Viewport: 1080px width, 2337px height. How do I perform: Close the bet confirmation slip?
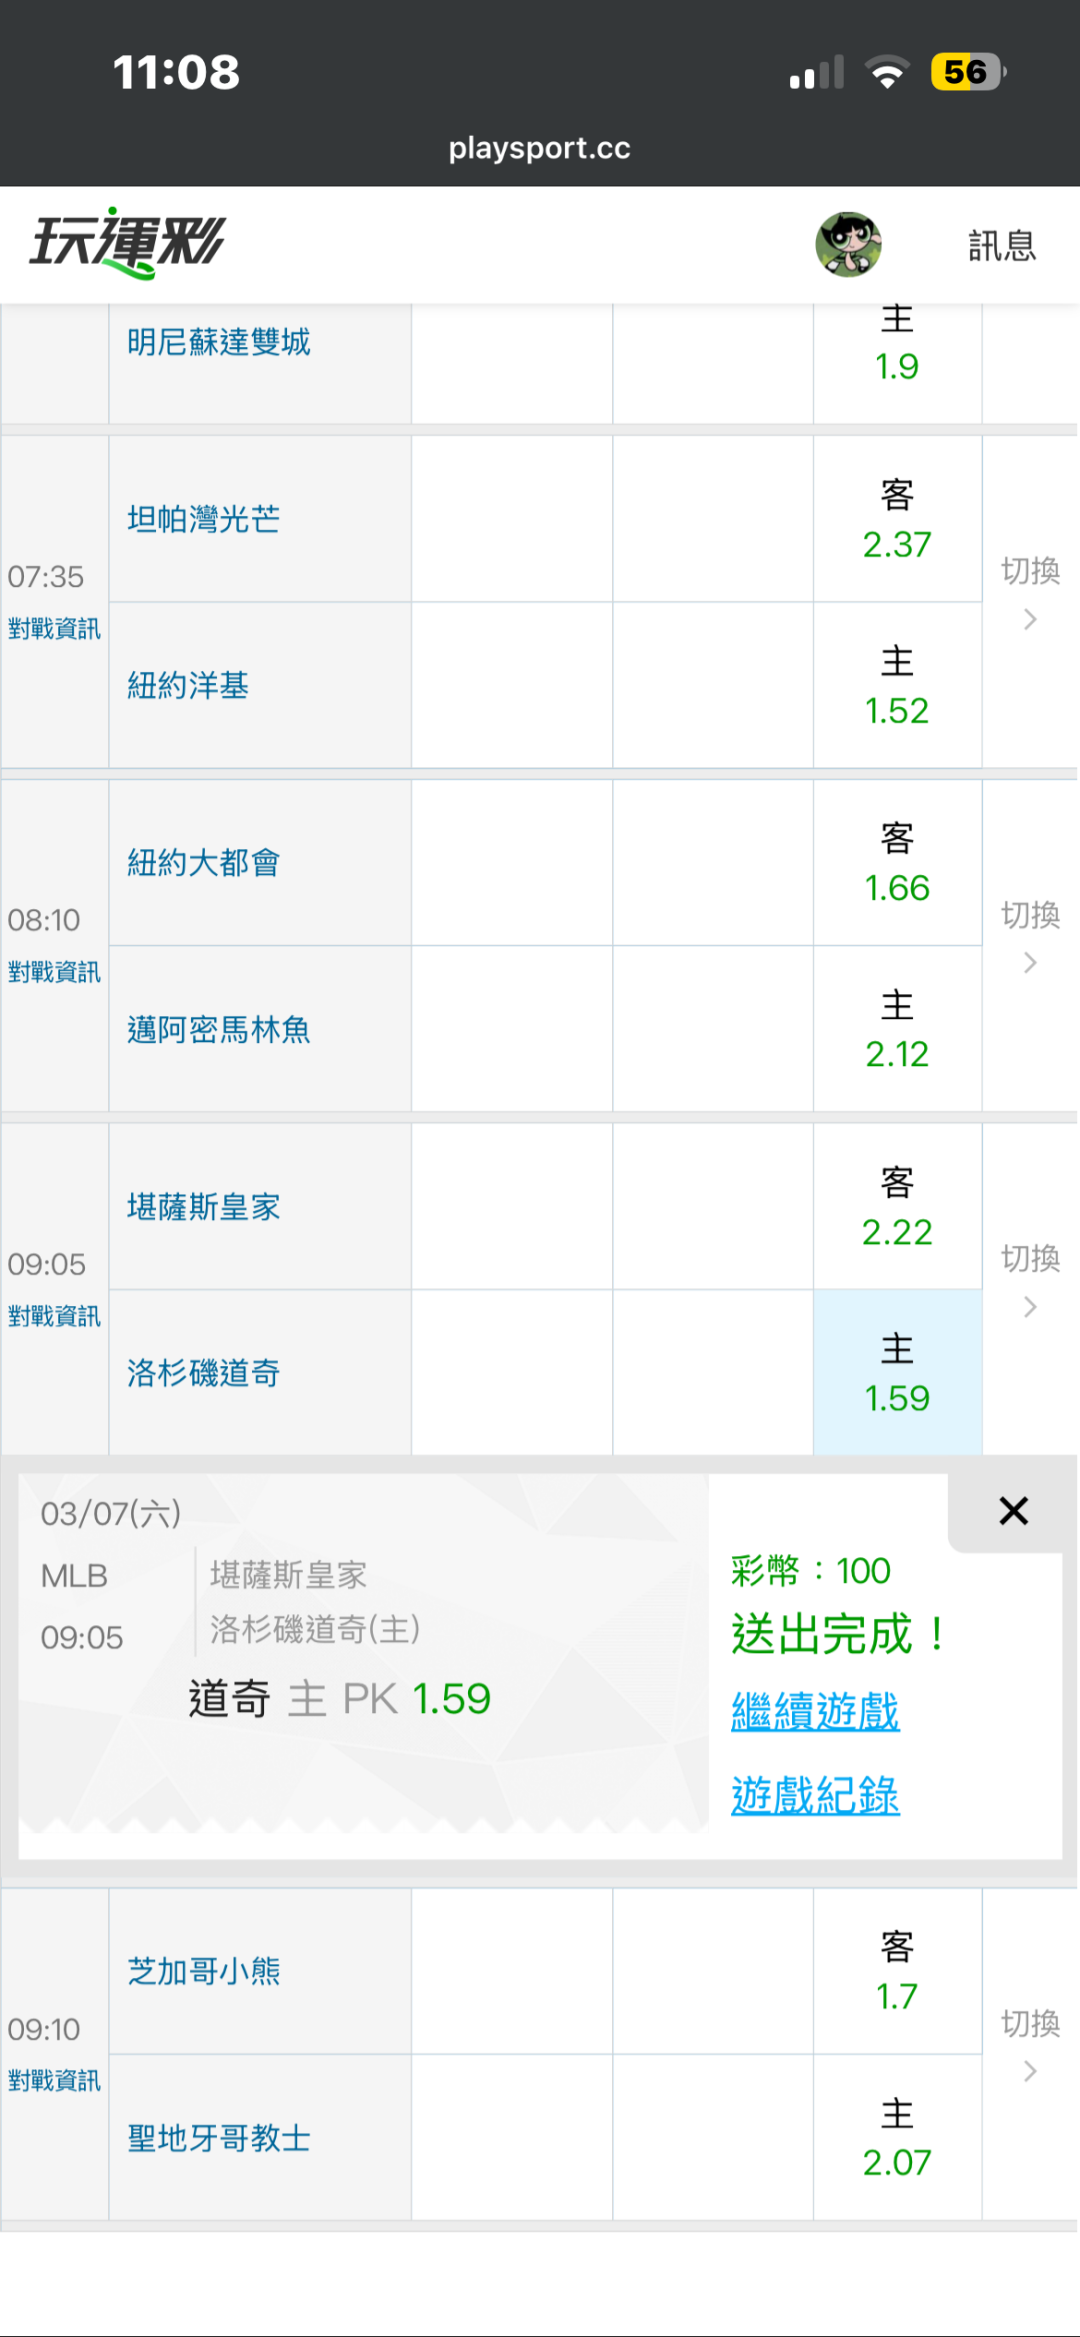click(1013, 1511)
